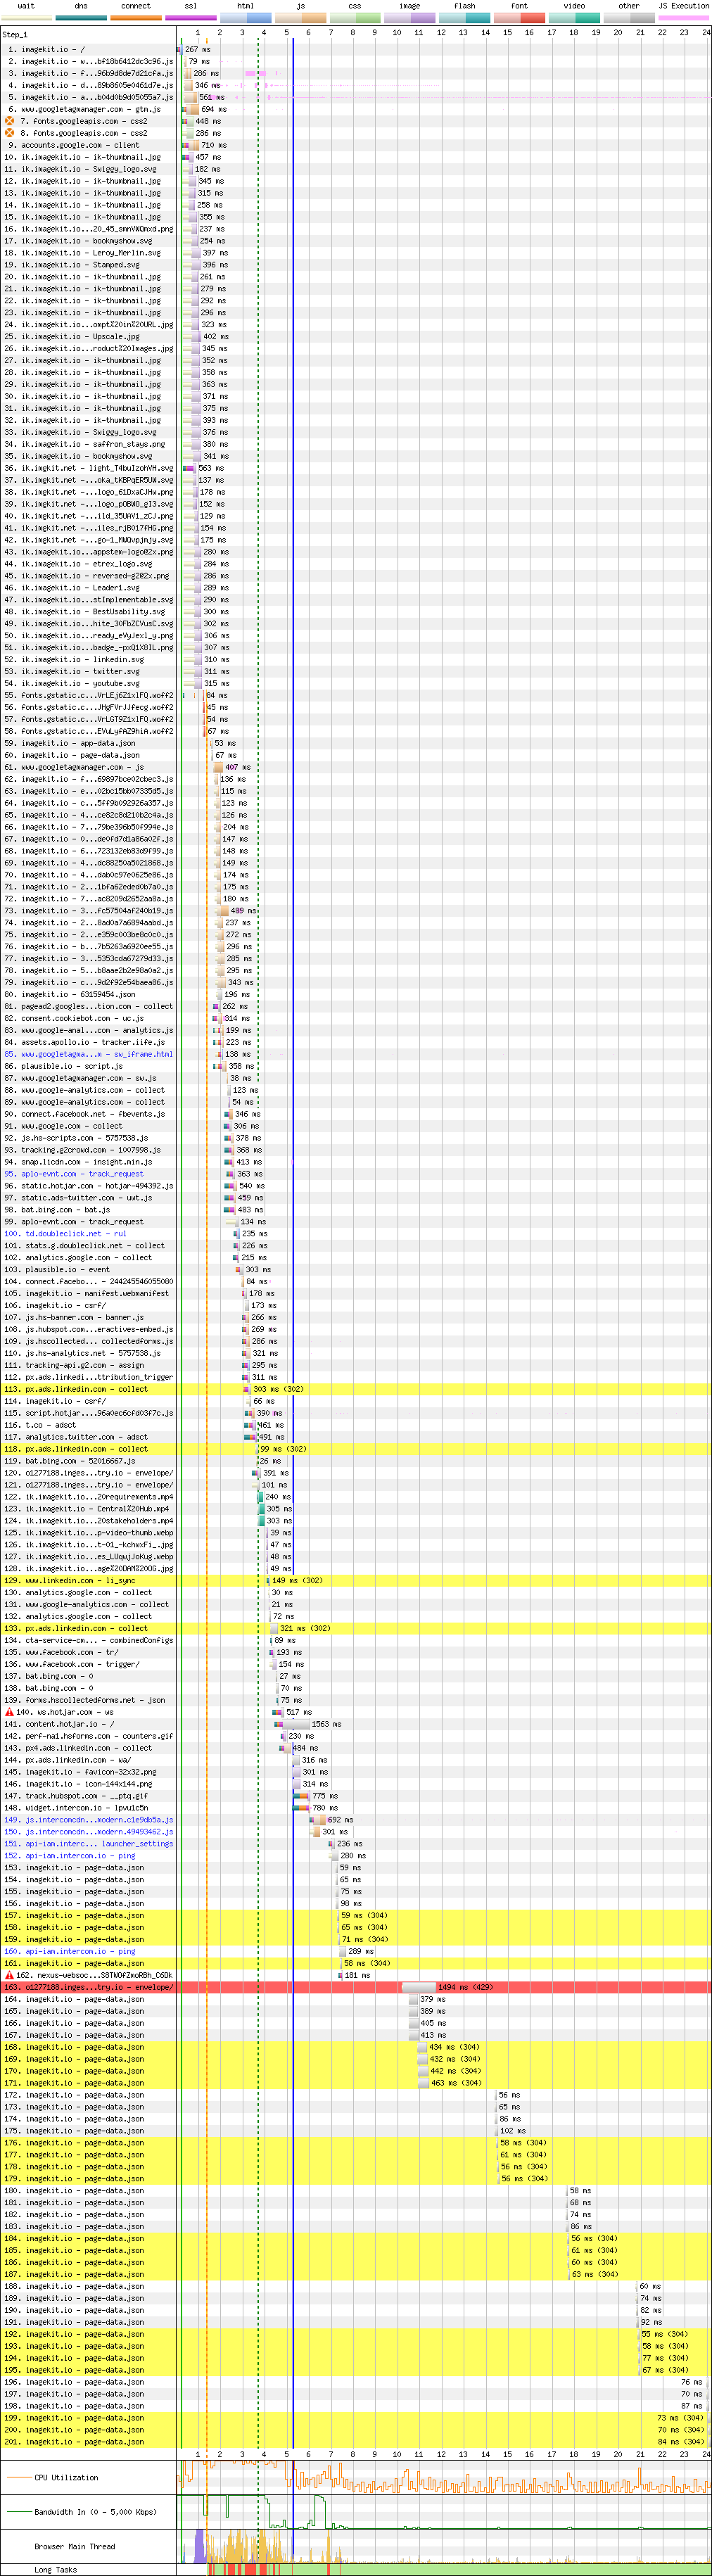Click the 'dns' teal legend swatch

pos(81,18)
